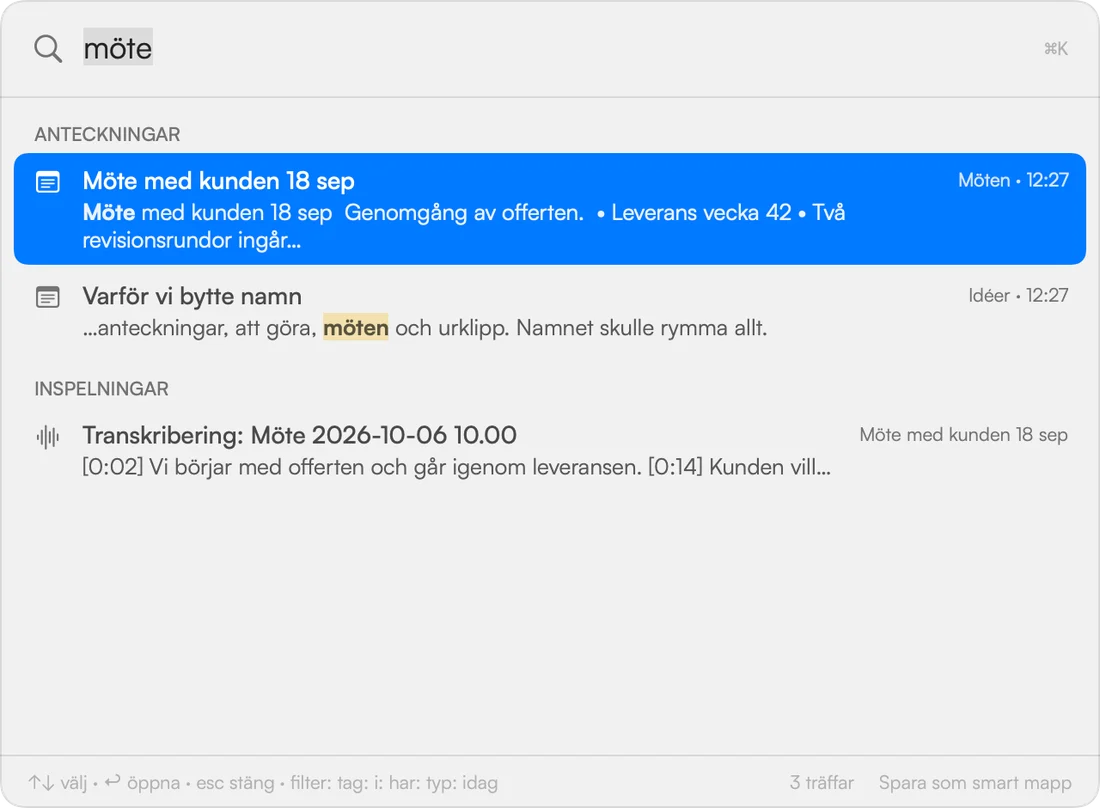Viewport: 1100px width, 808px height.
Task: Click the 'typ:' filter hint
Action: (441, 783)
